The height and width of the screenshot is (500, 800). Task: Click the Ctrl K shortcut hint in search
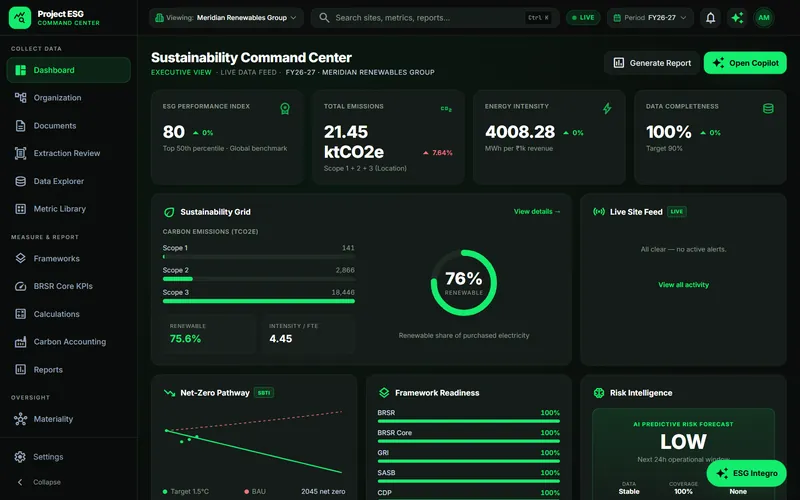tap(538, 17)
